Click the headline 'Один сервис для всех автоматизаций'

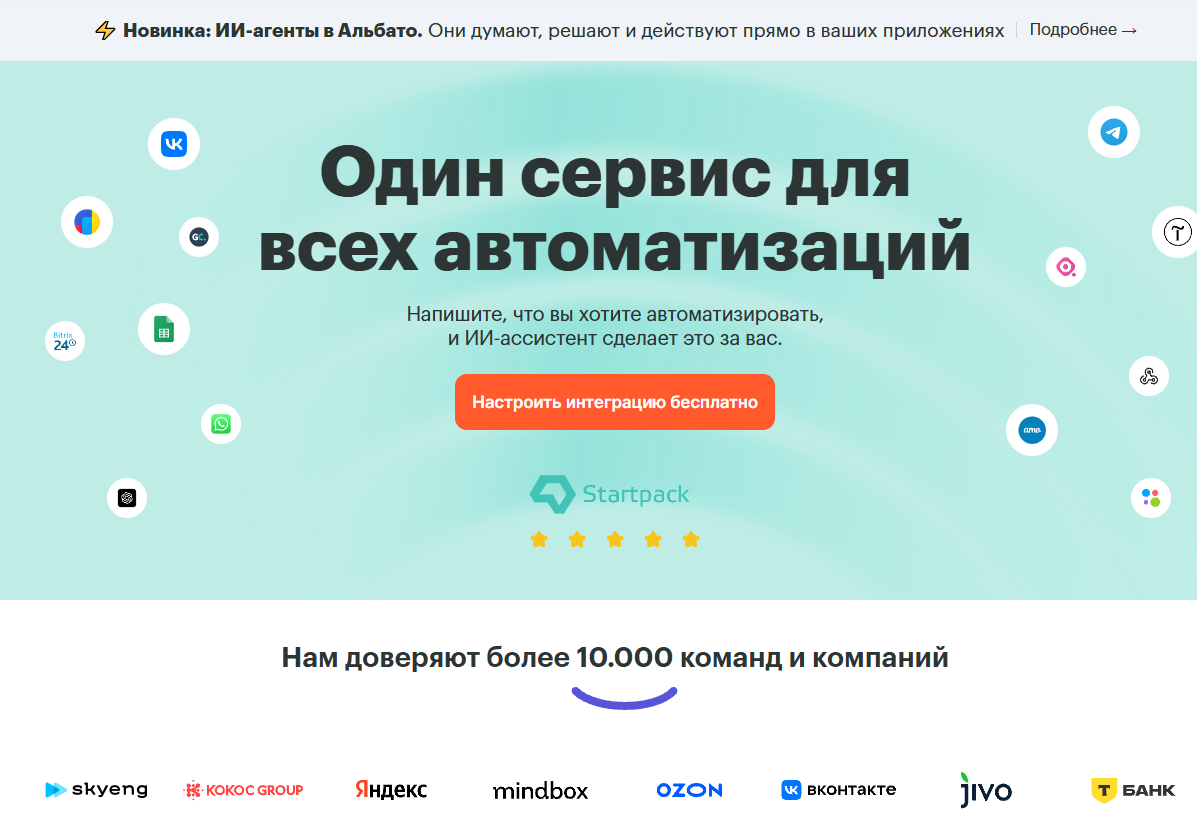[615, 209]
